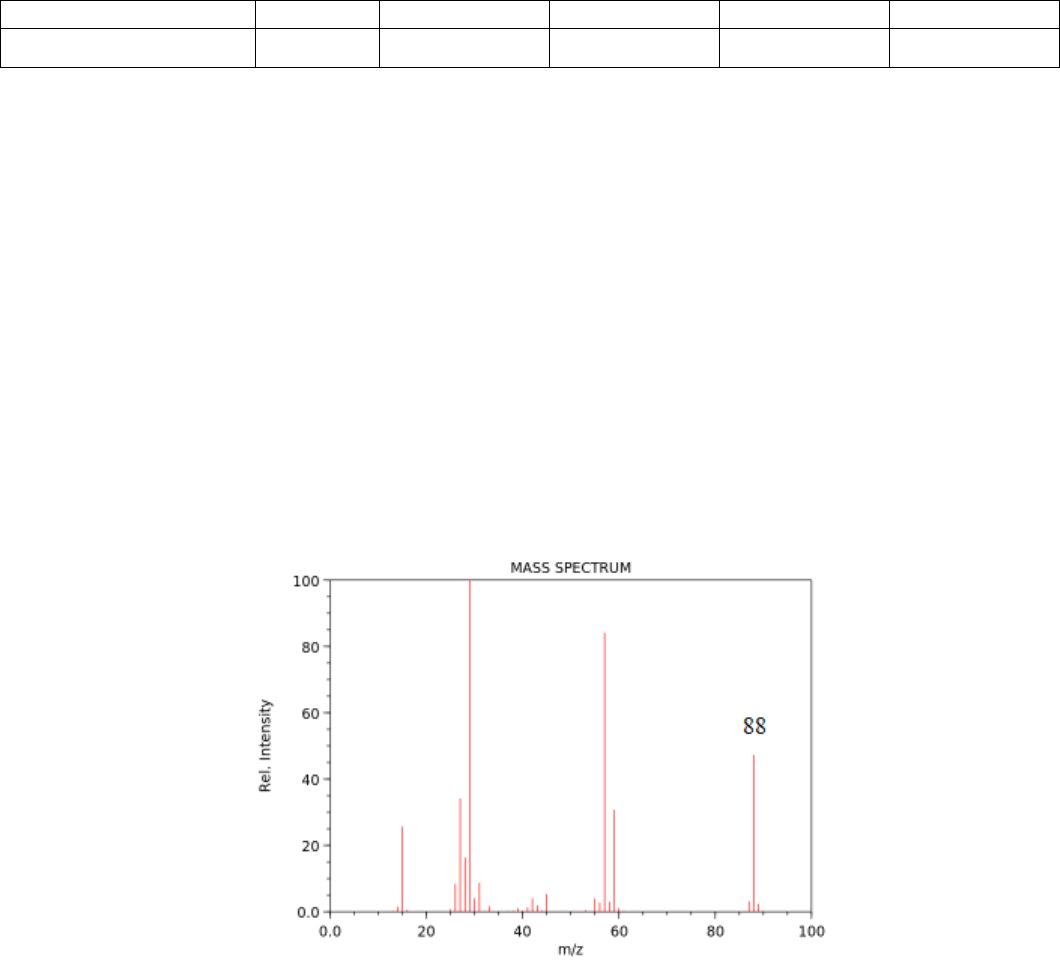
Task: Click the "MASS SPECTRUM" chart title
Action: (x=570, y=568)
